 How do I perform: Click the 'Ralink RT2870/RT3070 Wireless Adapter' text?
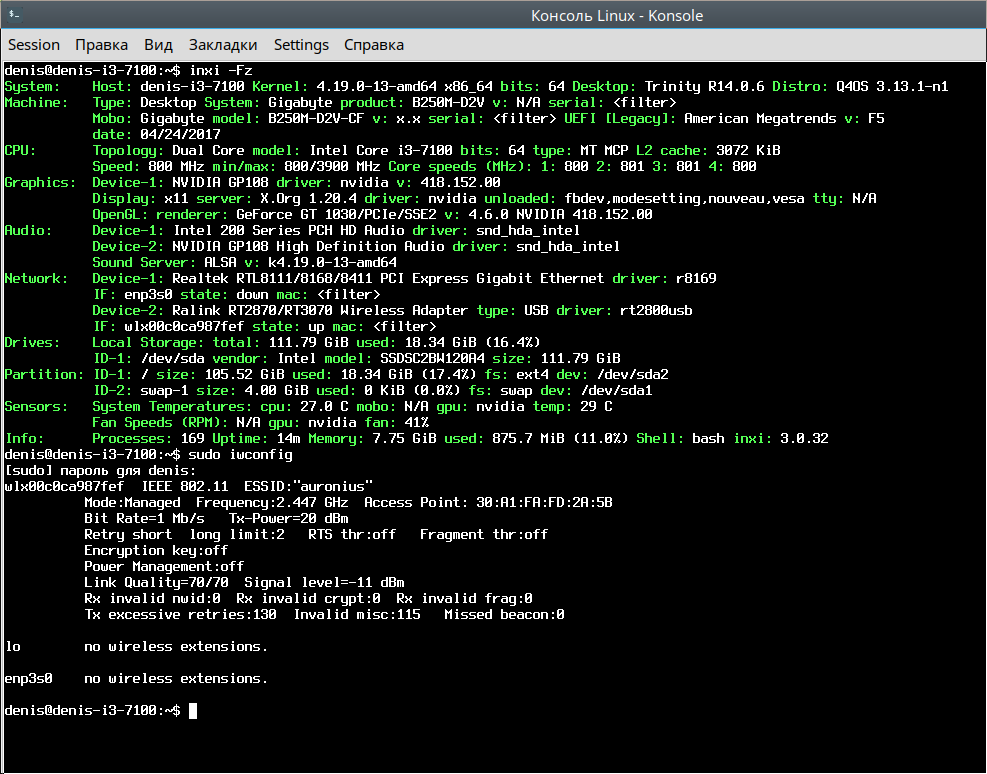(x=320, y=310)
